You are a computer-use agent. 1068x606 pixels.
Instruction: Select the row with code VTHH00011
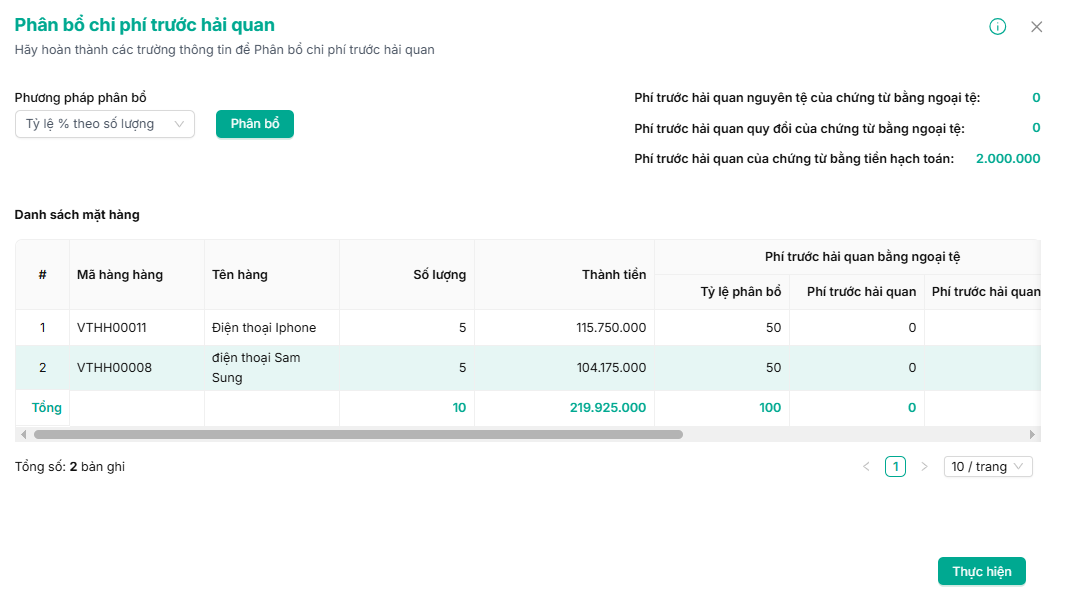click(x=112, y=327)
